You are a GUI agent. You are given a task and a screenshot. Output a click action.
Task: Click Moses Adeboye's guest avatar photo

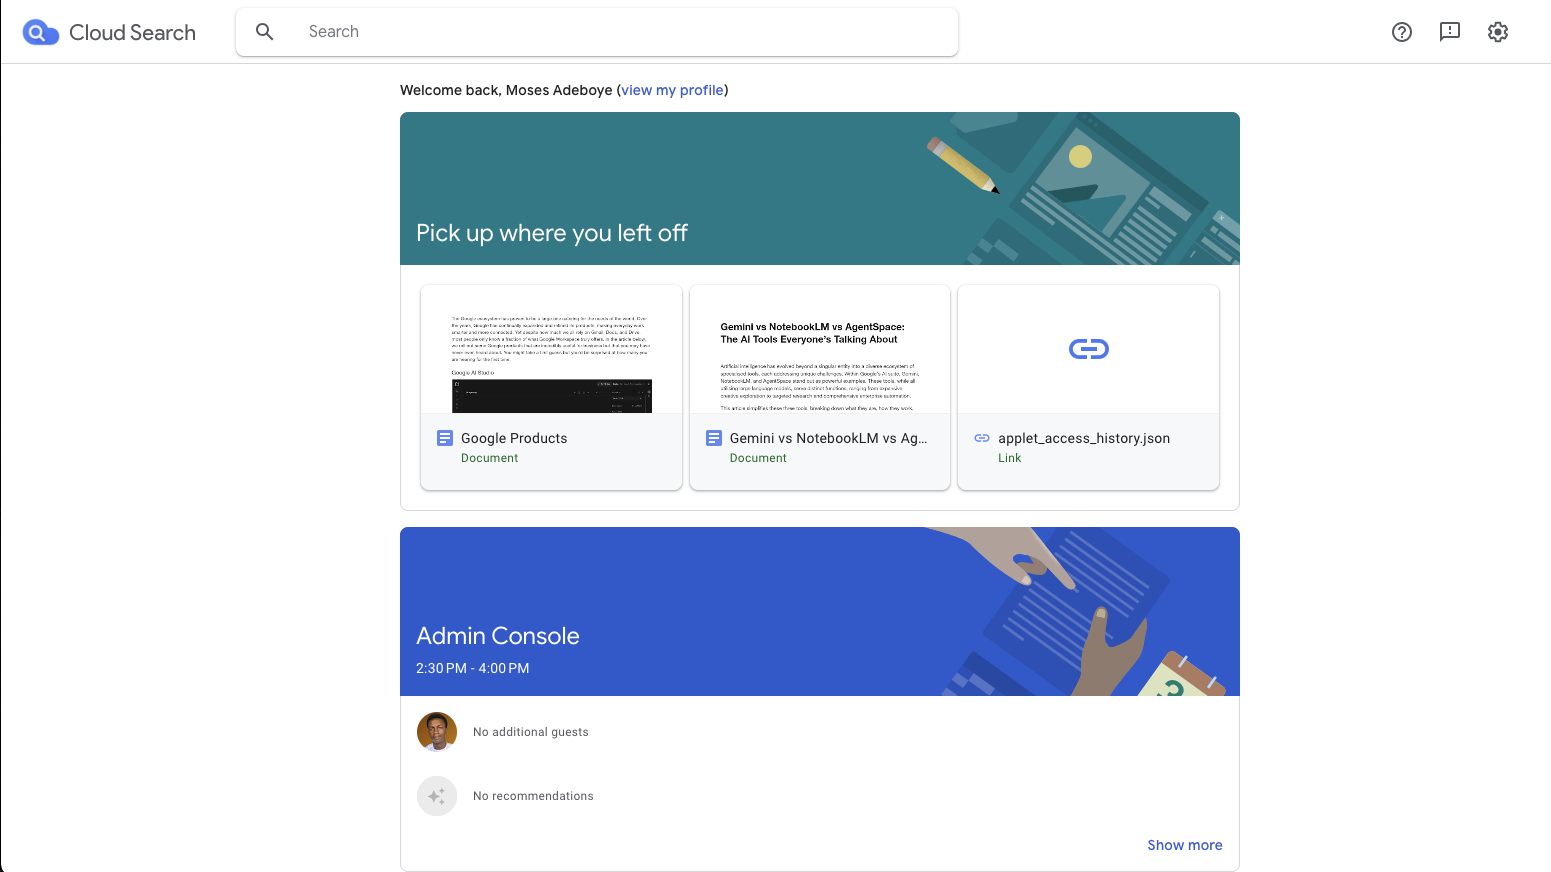click(x=437, y=732)
